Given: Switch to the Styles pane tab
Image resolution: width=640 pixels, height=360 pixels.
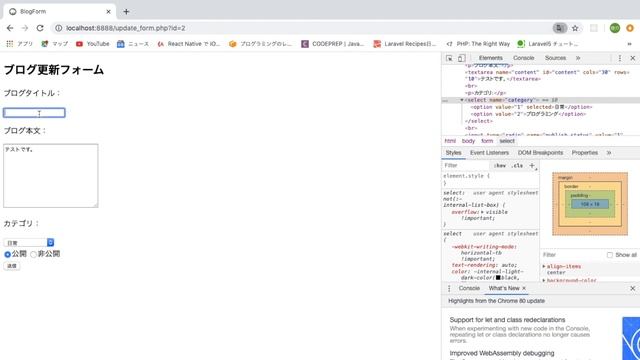Looking at the screenshot, I should pyautogui.click(x=453, y=153).
